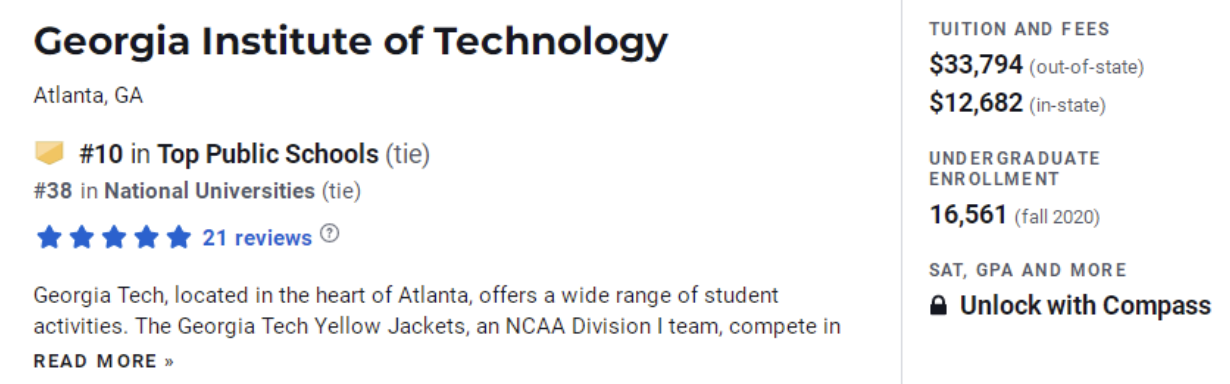This screenshot has height=384, width=1230.
Task: Click the second blue rating star
Action: tap(81, 237)
